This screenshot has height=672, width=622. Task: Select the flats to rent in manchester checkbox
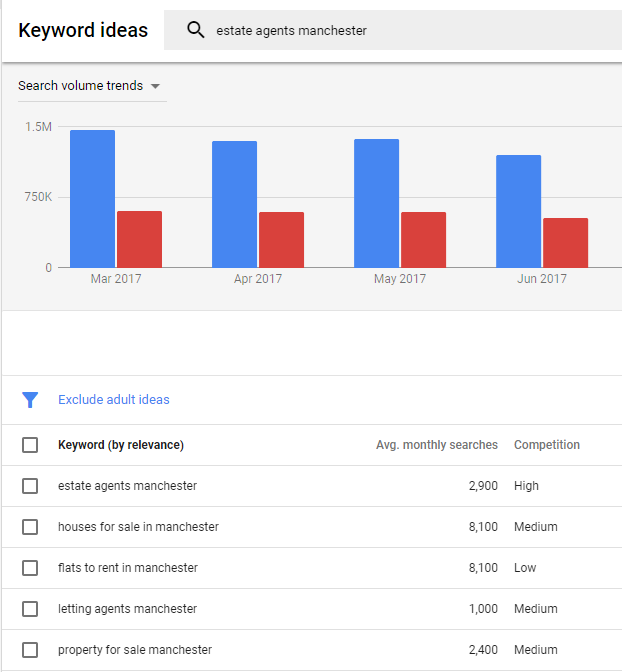(x=30, y=568)
